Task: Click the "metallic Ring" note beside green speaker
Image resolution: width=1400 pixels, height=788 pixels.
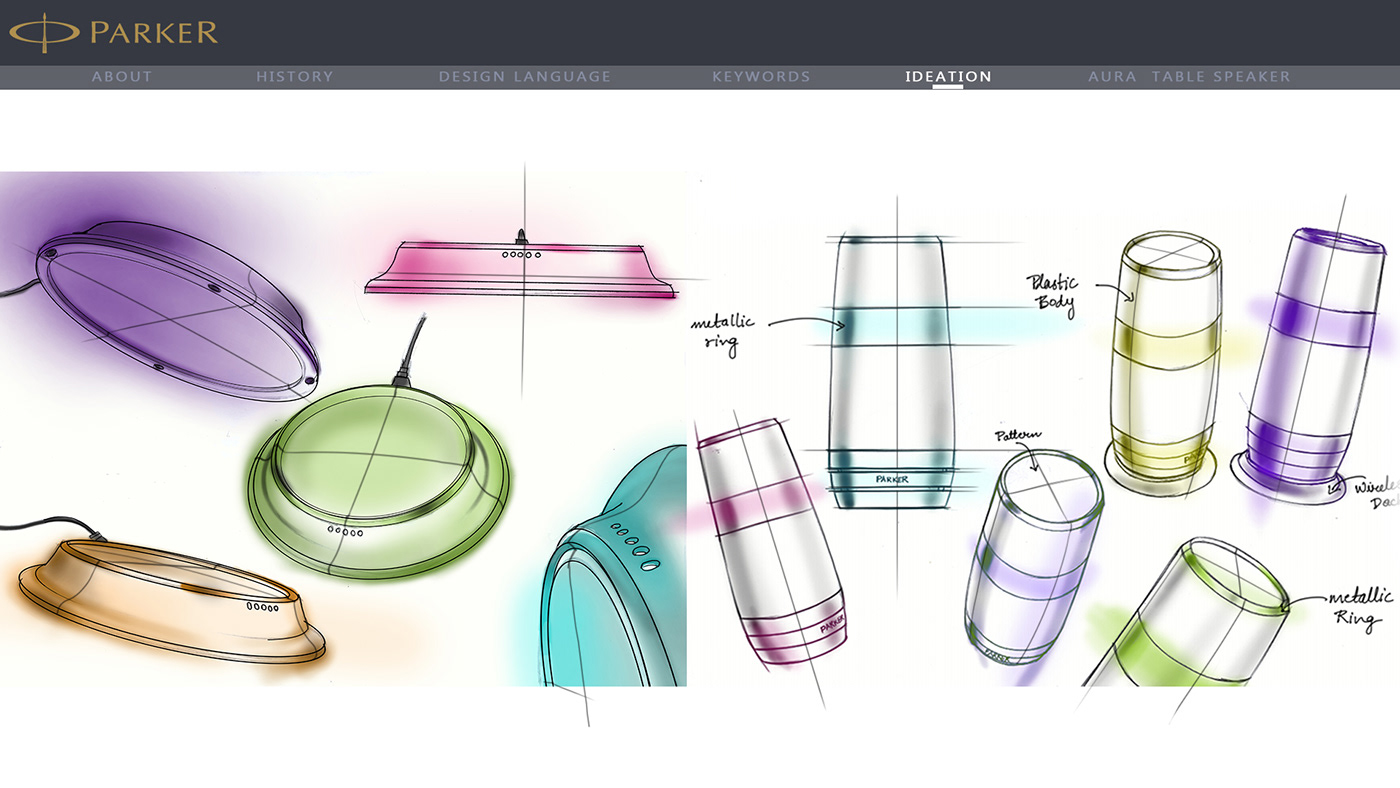Action: [x=1359, y=608]
